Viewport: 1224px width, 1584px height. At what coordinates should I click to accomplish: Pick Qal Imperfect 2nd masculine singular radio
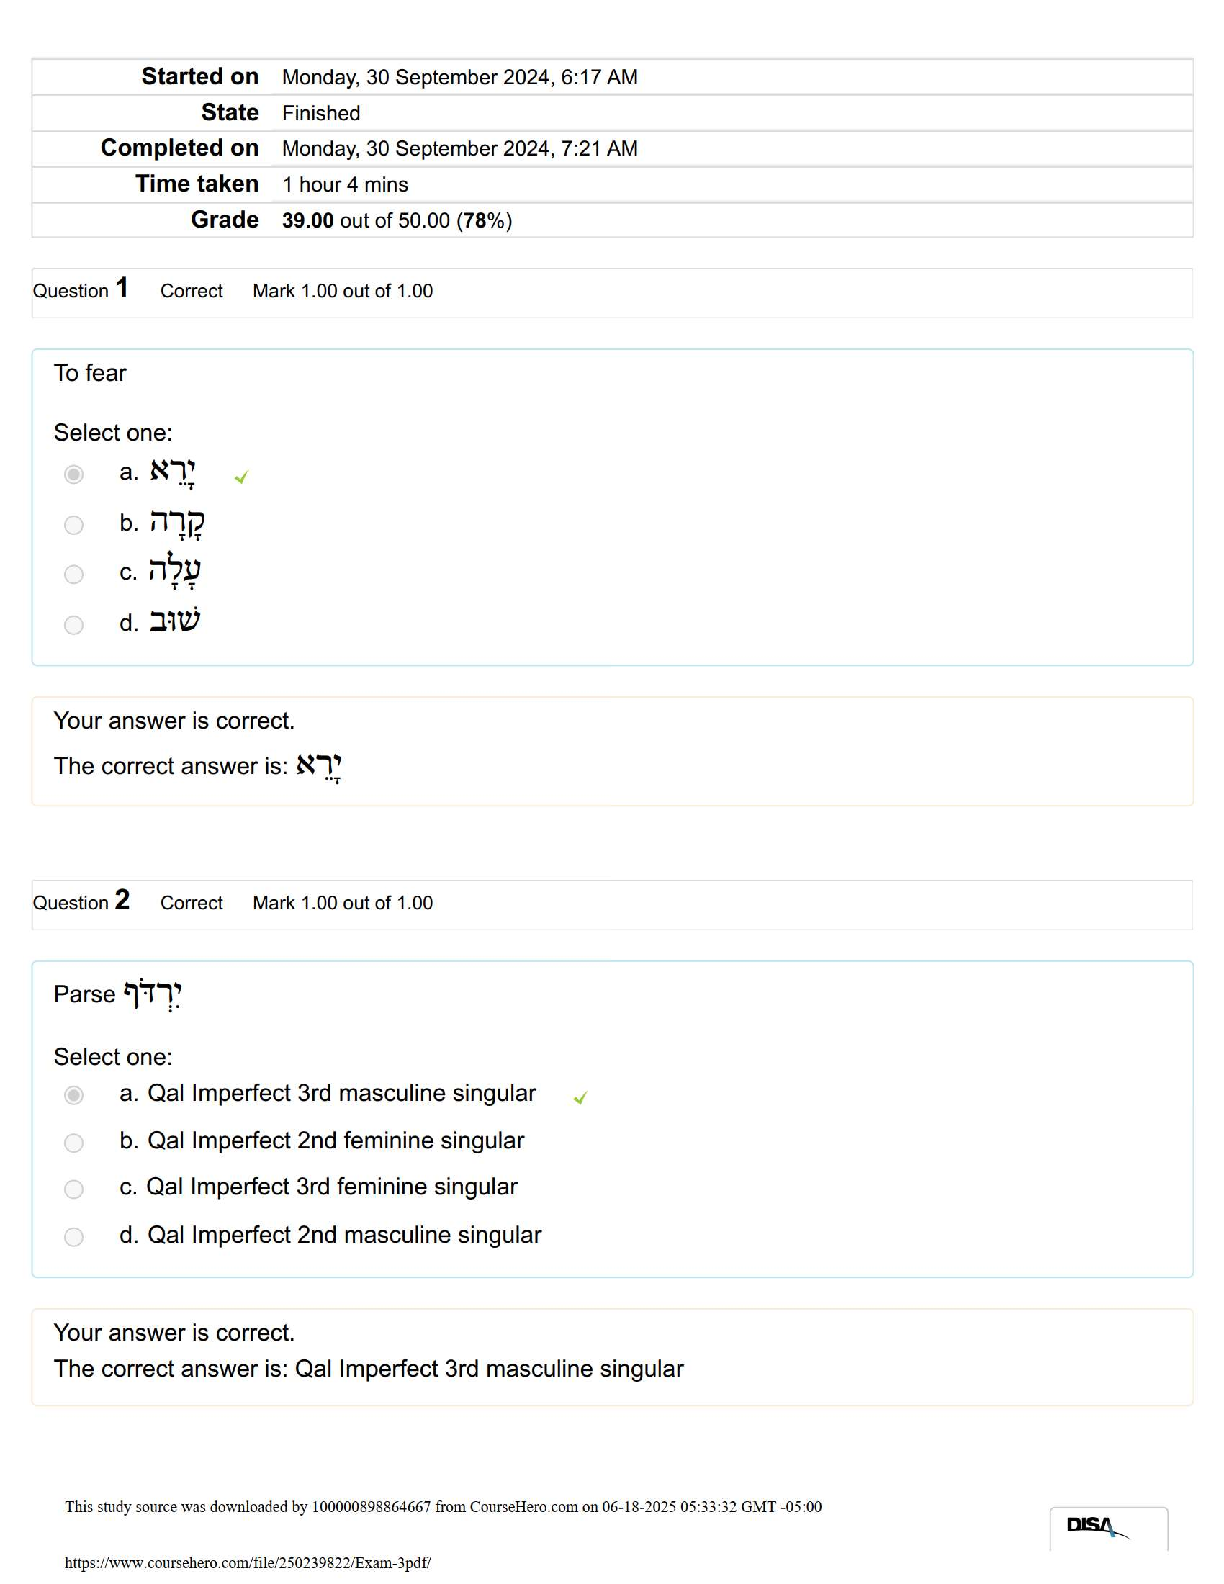[74, 1237]
